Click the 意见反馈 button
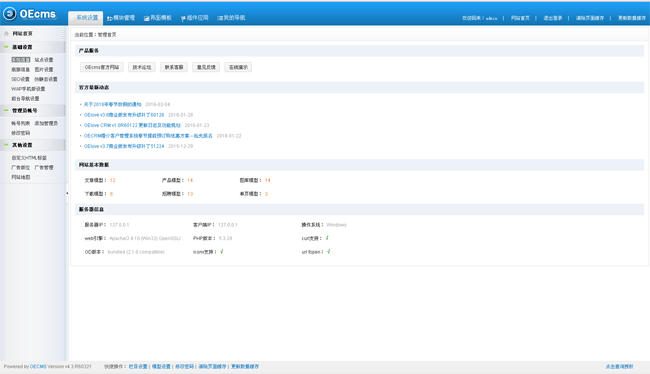 206,67
